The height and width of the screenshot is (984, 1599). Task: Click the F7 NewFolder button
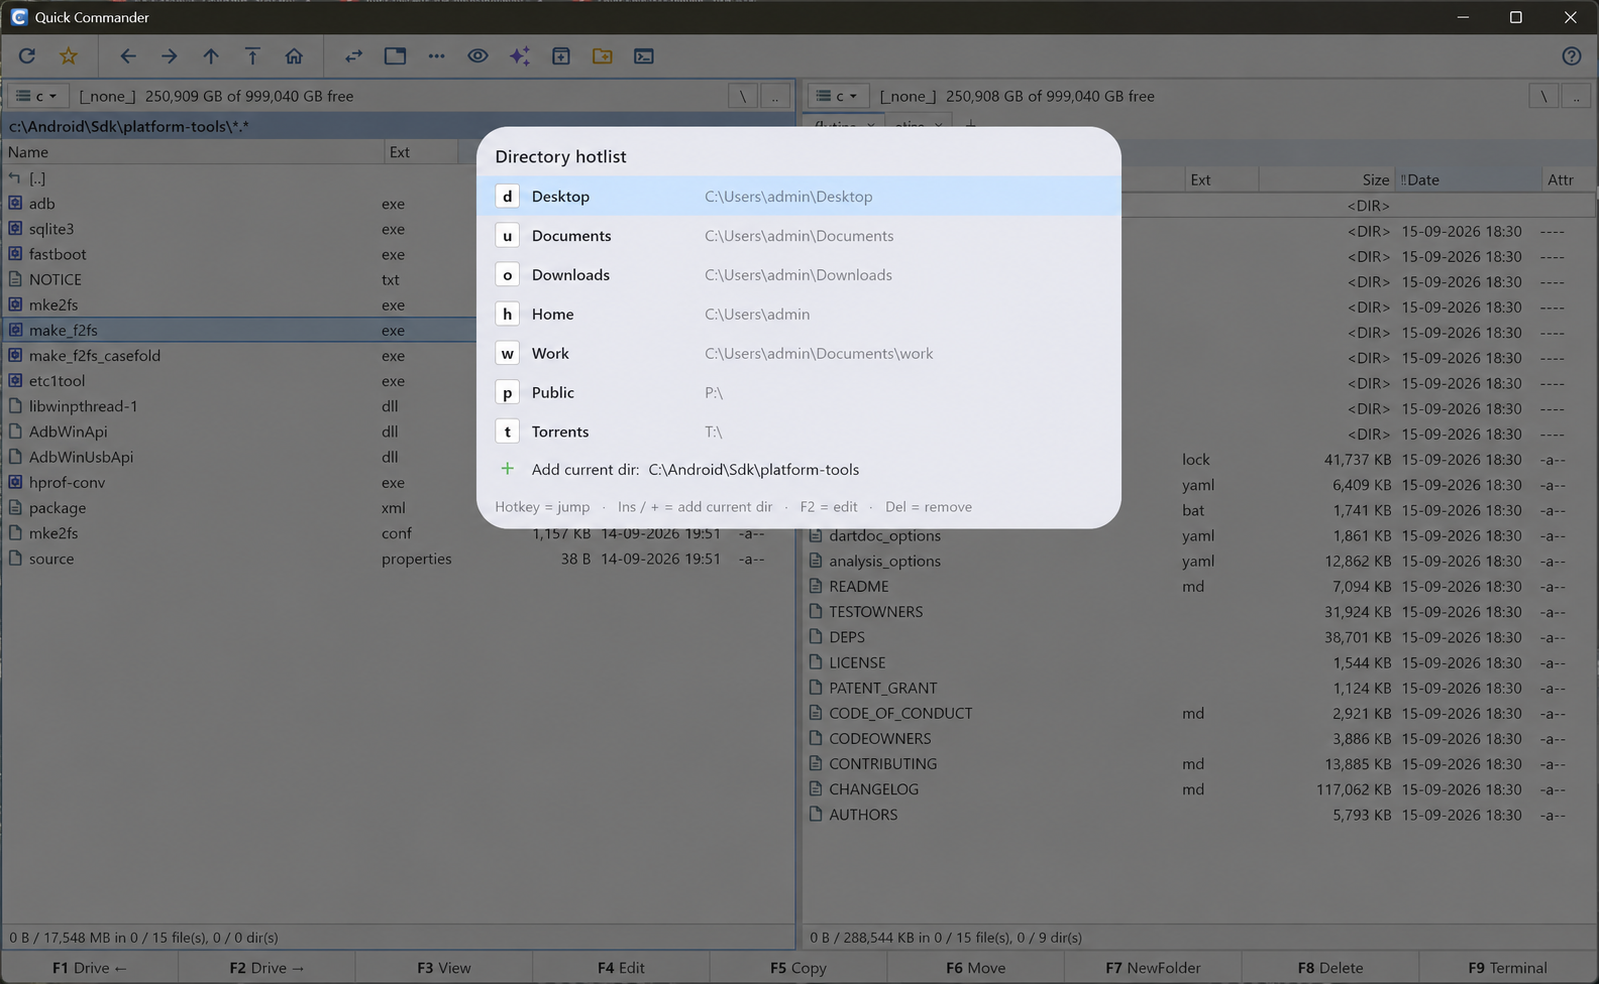coord(1153,968)
